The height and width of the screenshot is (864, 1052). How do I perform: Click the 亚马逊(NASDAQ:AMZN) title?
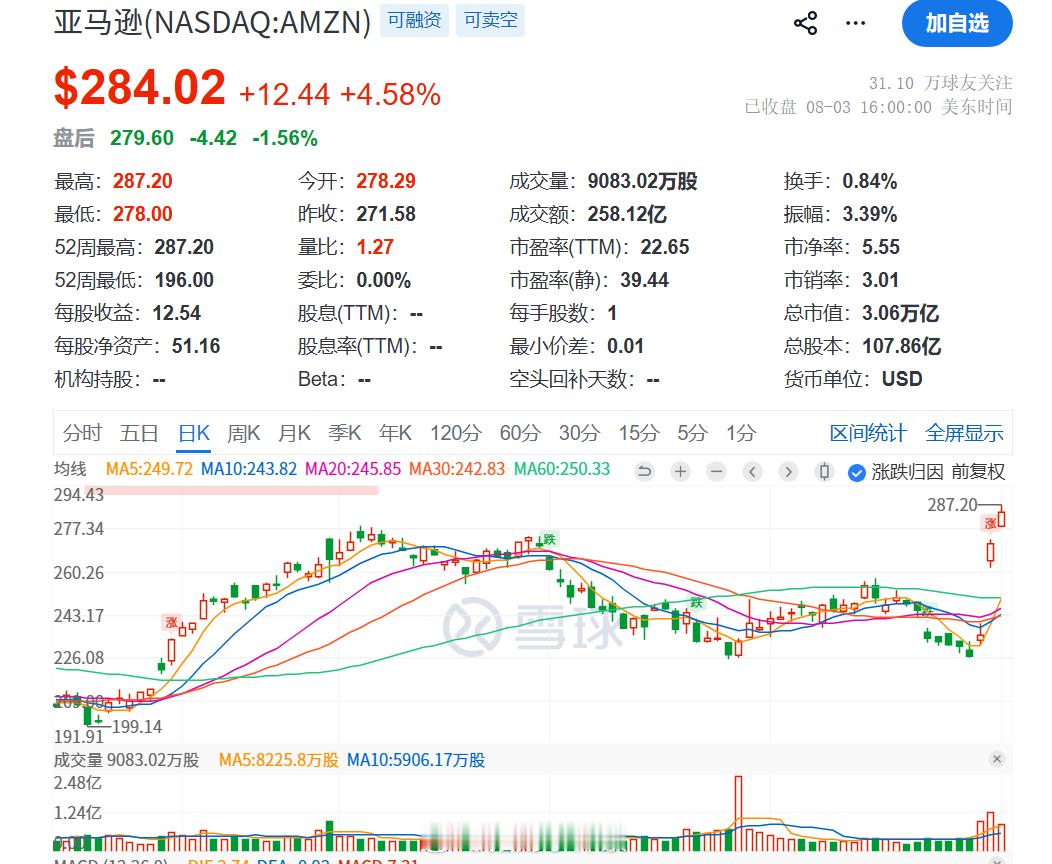coord(212,22)
